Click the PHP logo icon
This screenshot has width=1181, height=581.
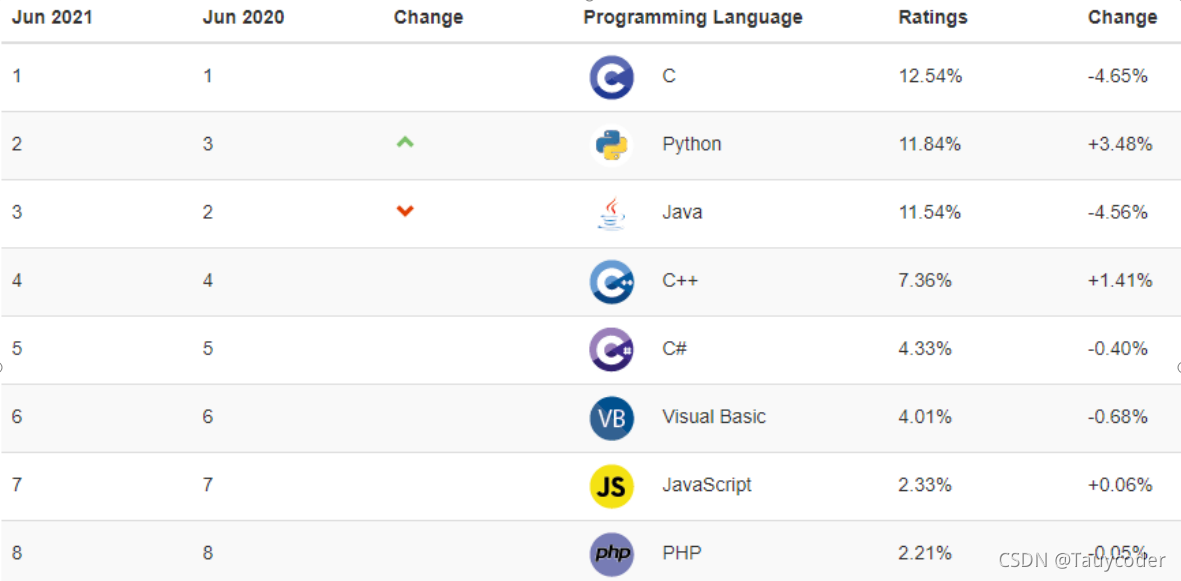[x=611, y=554]
